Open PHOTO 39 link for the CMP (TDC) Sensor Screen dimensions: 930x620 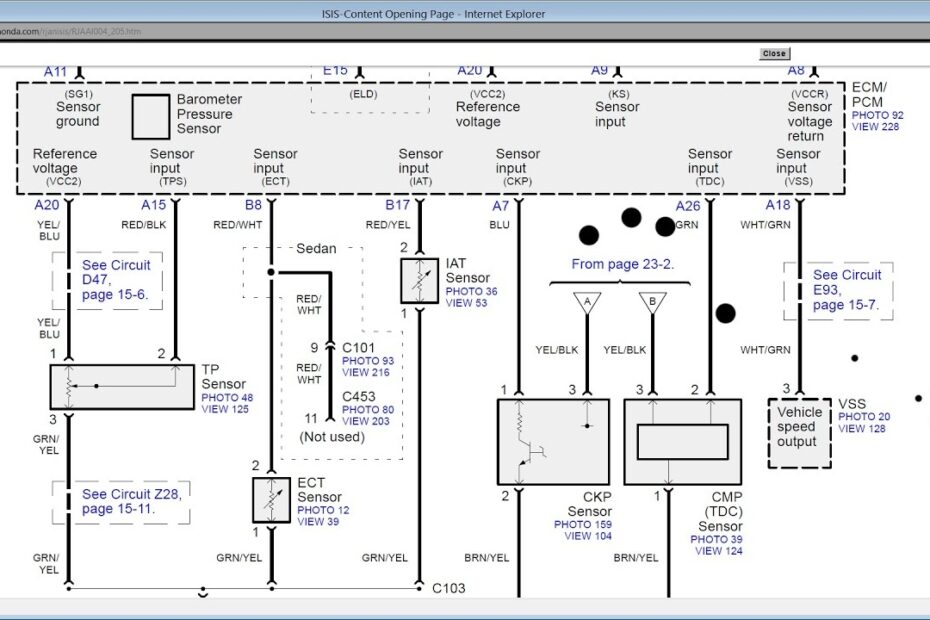[x=716, y=538]
